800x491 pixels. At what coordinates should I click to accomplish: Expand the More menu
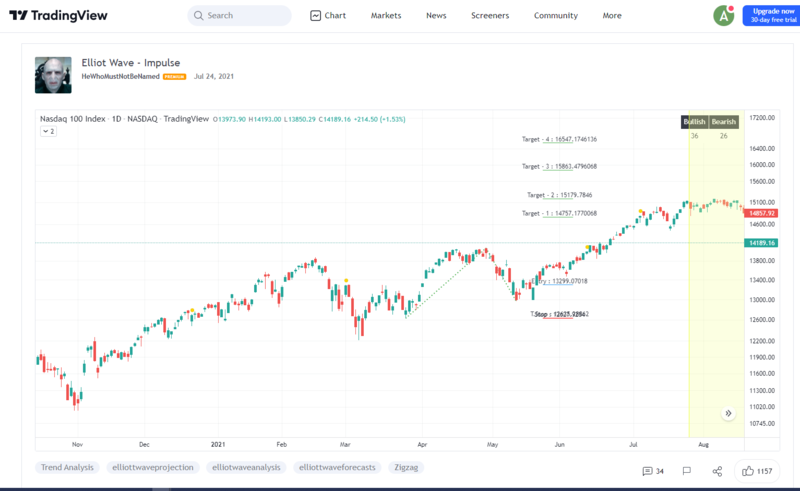coord(611,16)
